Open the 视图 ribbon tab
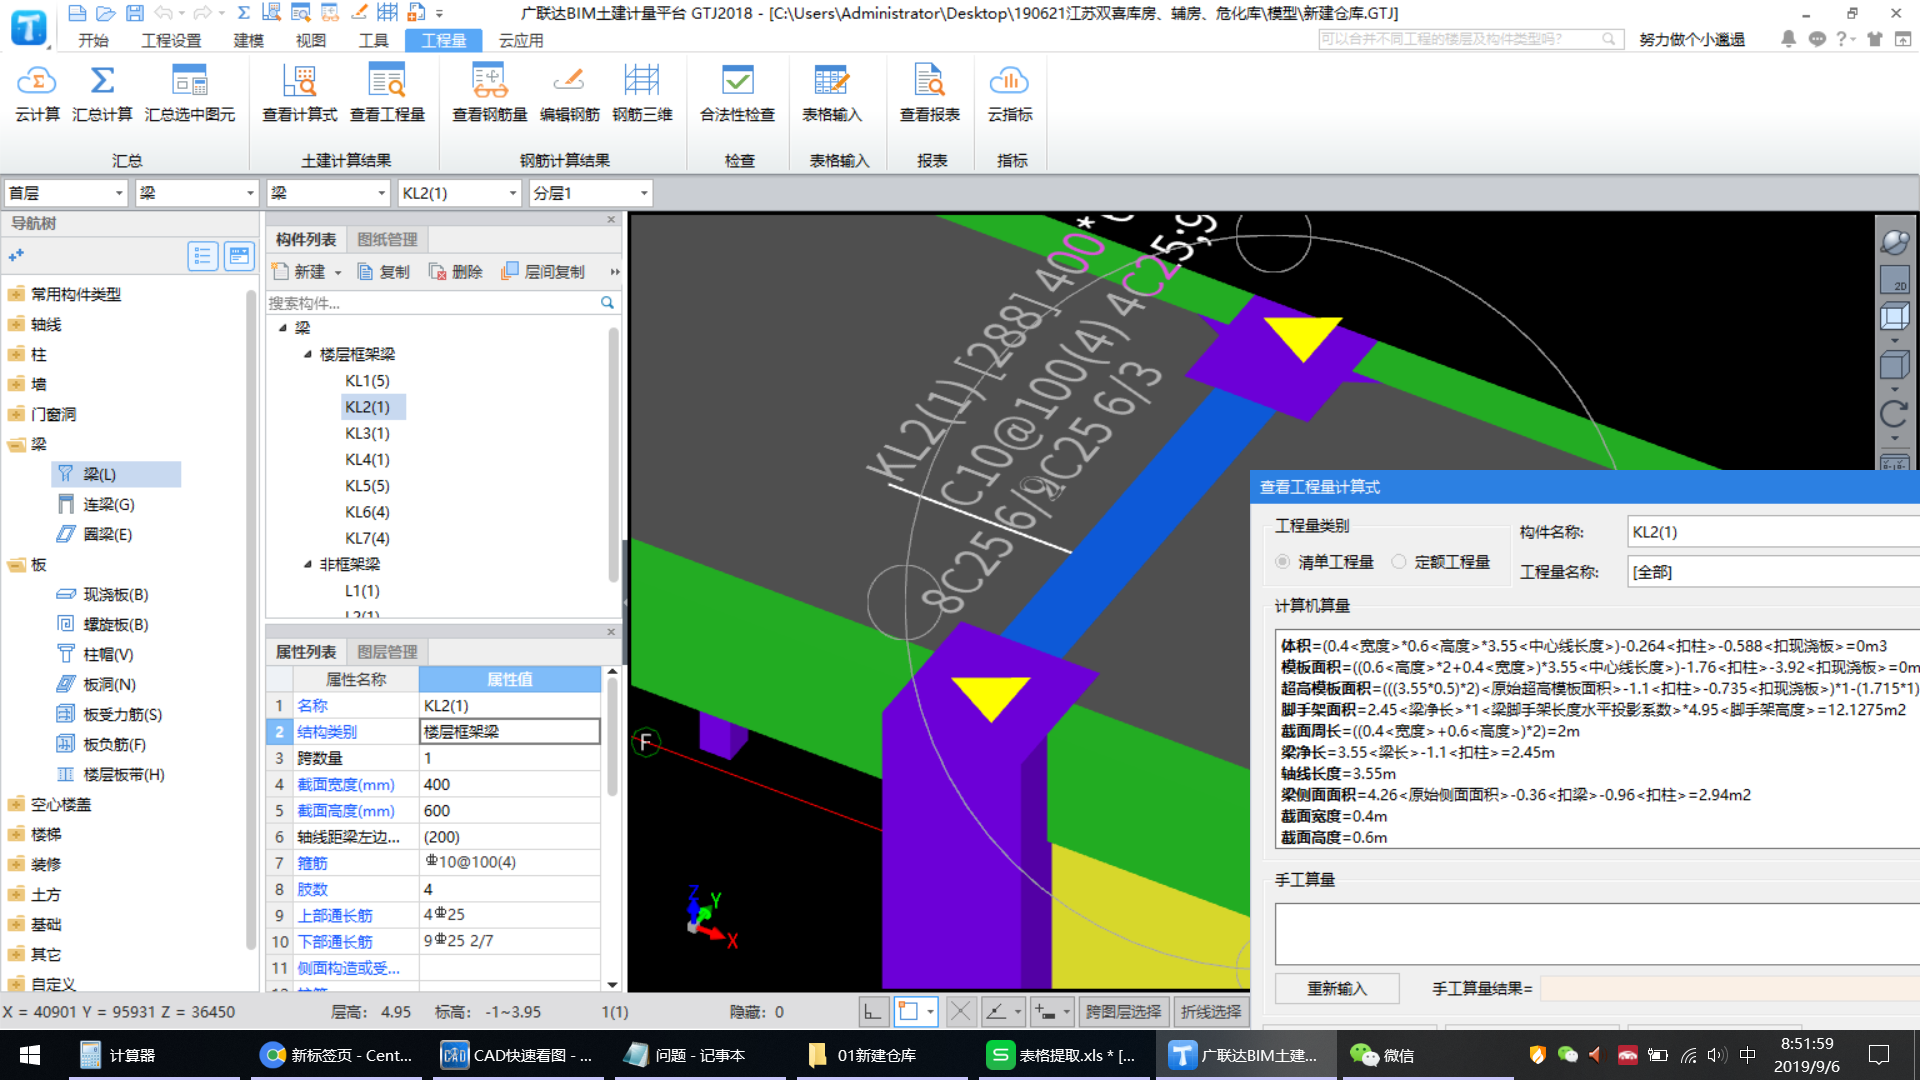 click(x=311, y=40)
